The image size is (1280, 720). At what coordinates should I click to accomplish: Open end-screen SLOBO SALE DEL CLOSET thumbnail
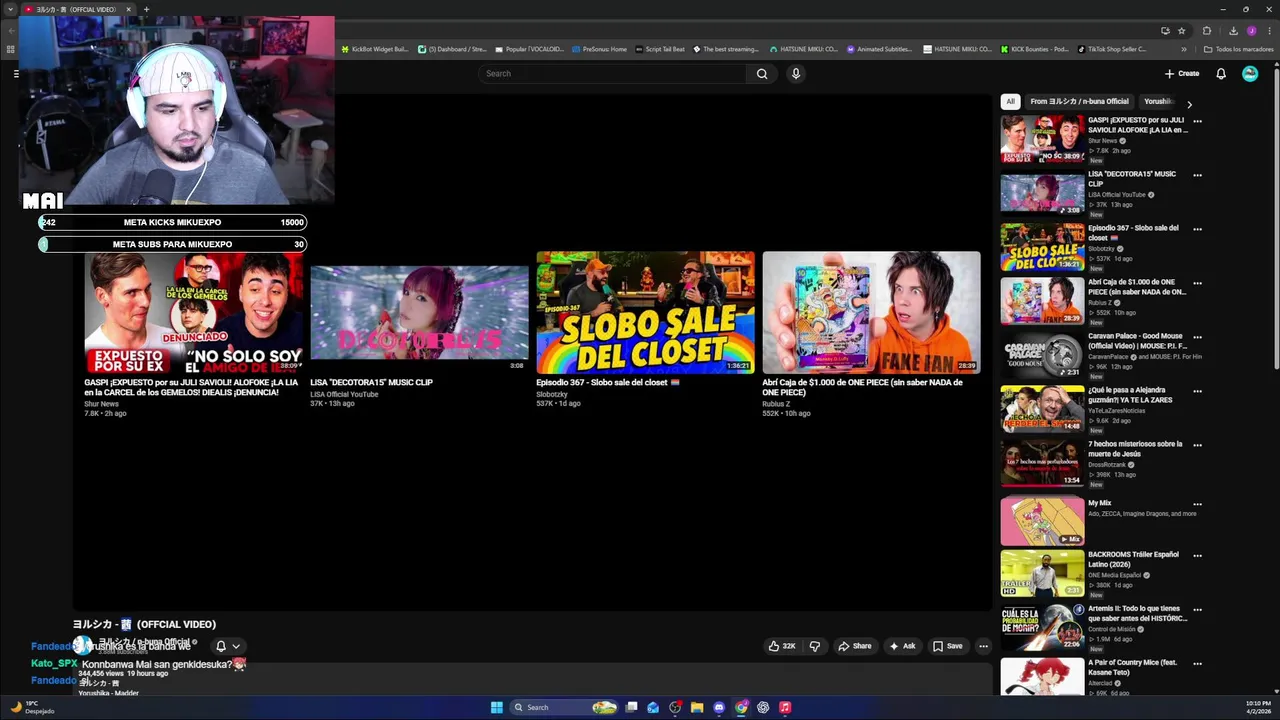click(x=645, y=312)
